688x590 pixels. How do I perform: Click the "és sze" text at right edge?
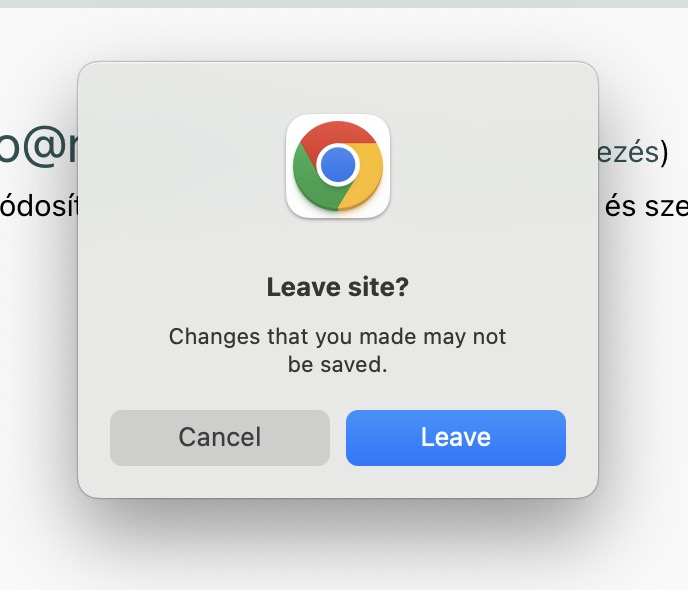pyautogui.click(x=646, y=206)
